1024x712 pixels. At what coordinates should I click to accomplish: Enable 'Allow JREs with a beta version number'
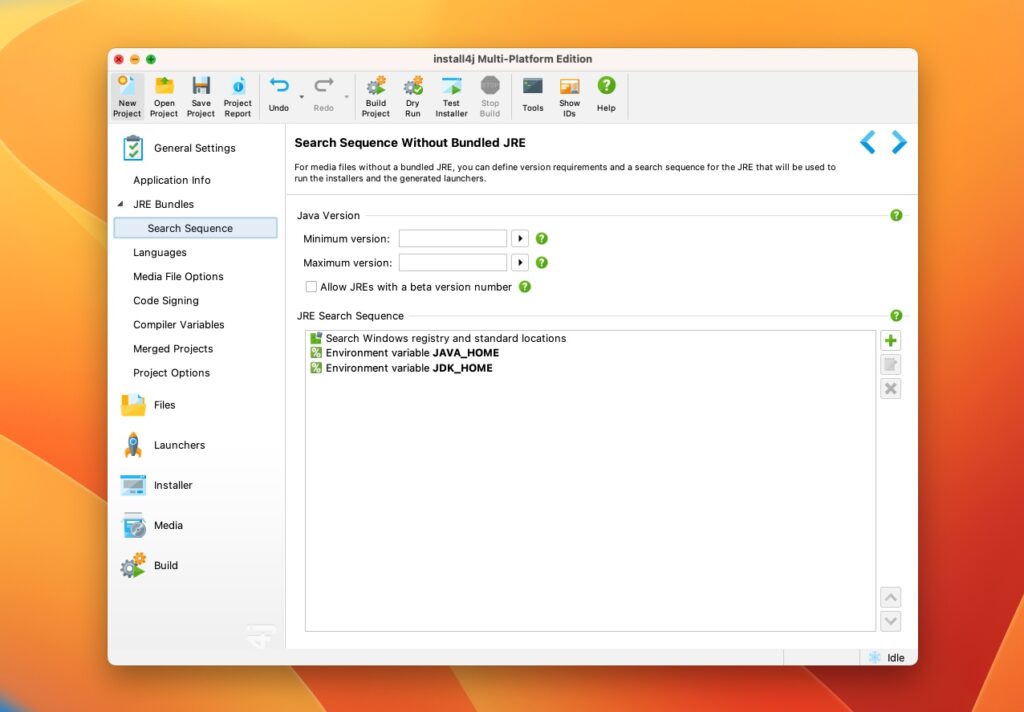click(x=312, y=287)
